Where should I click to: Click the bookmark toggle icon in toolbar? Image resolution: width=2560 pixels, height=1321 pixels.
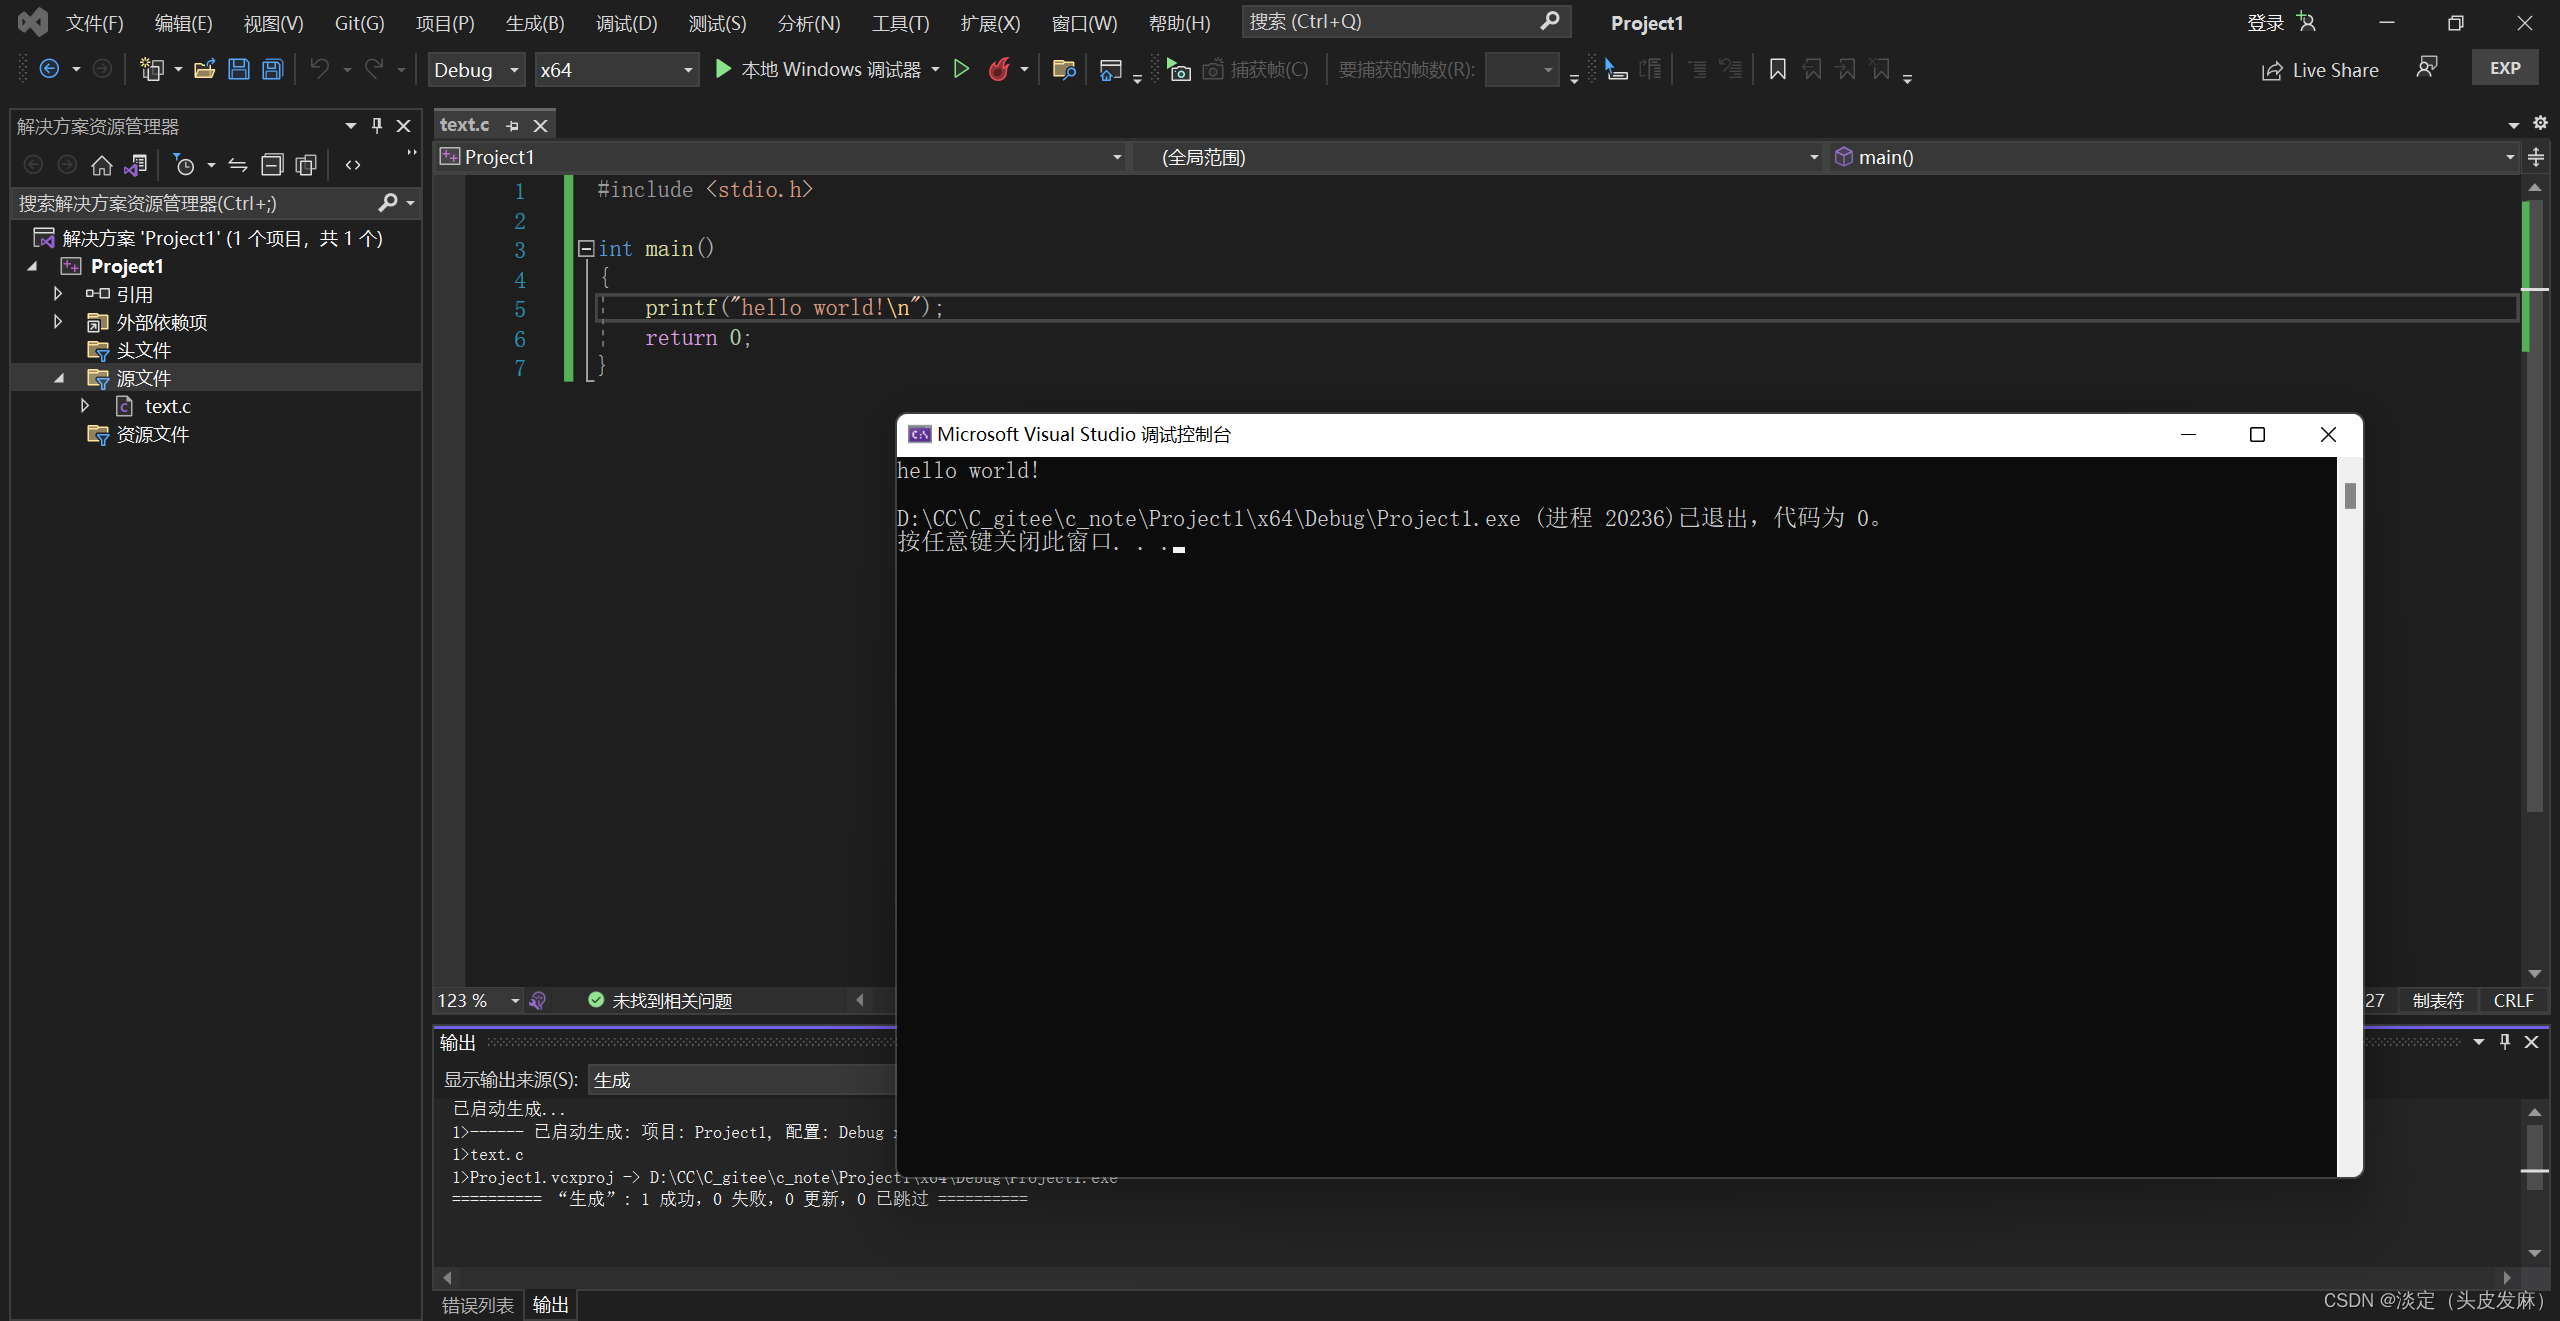point(1777,69)
